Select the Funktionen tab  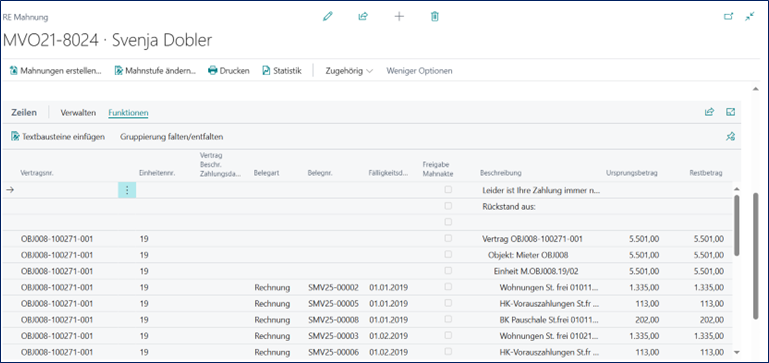(x=128, y=113)
